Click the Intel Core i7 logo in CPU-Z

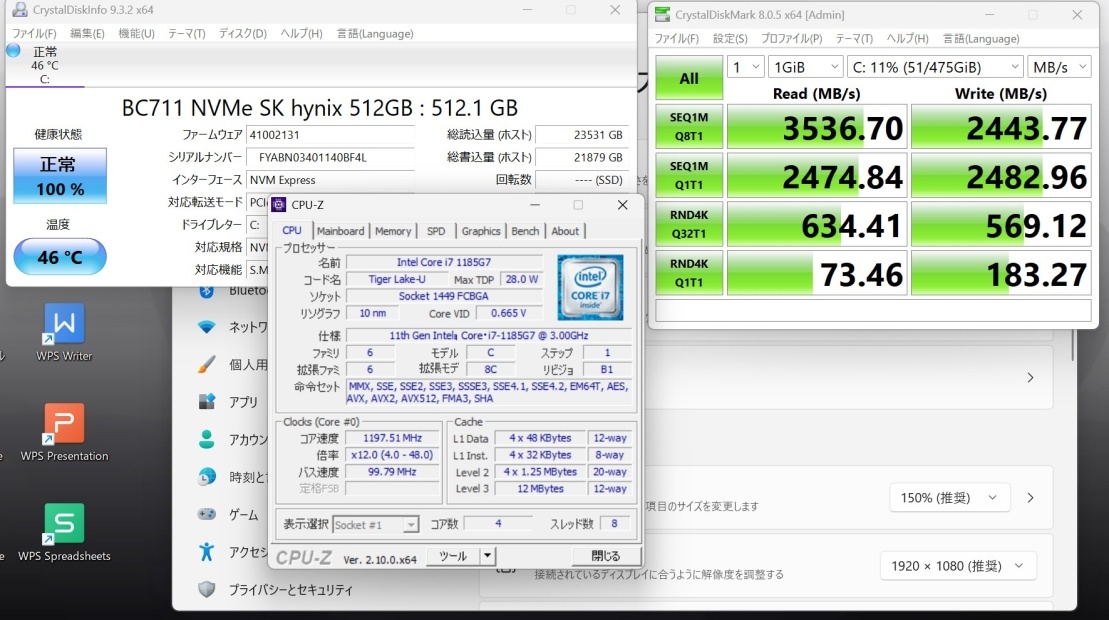coord(591,288)
